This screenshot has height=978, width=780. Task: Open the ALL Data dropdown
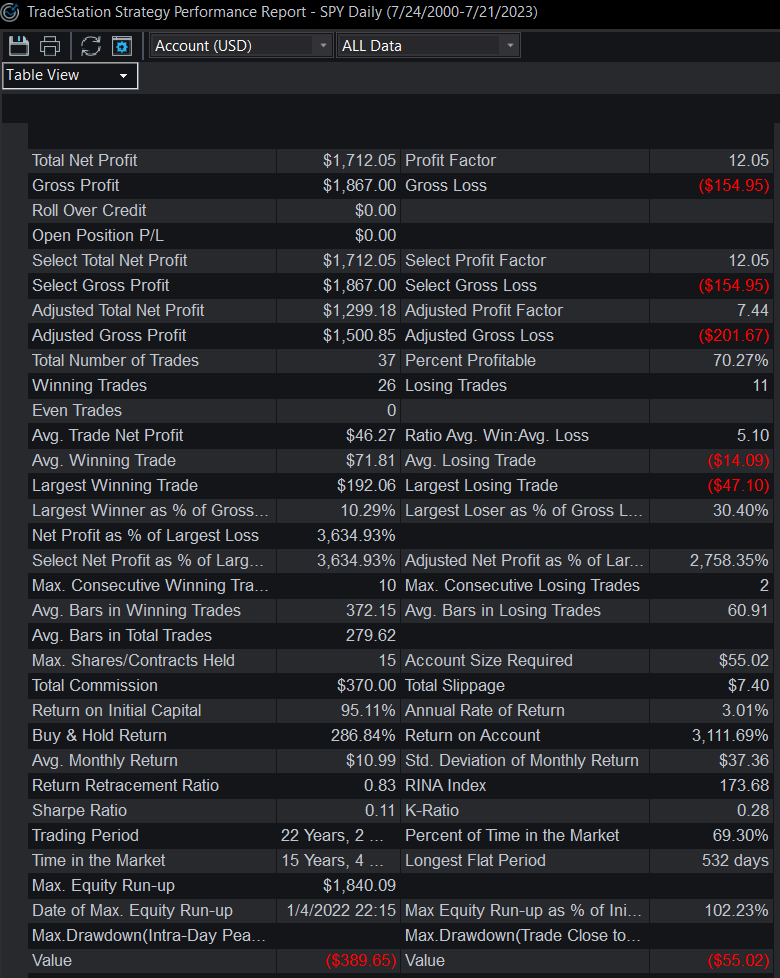pyautogui.click(x=428, y=46)
